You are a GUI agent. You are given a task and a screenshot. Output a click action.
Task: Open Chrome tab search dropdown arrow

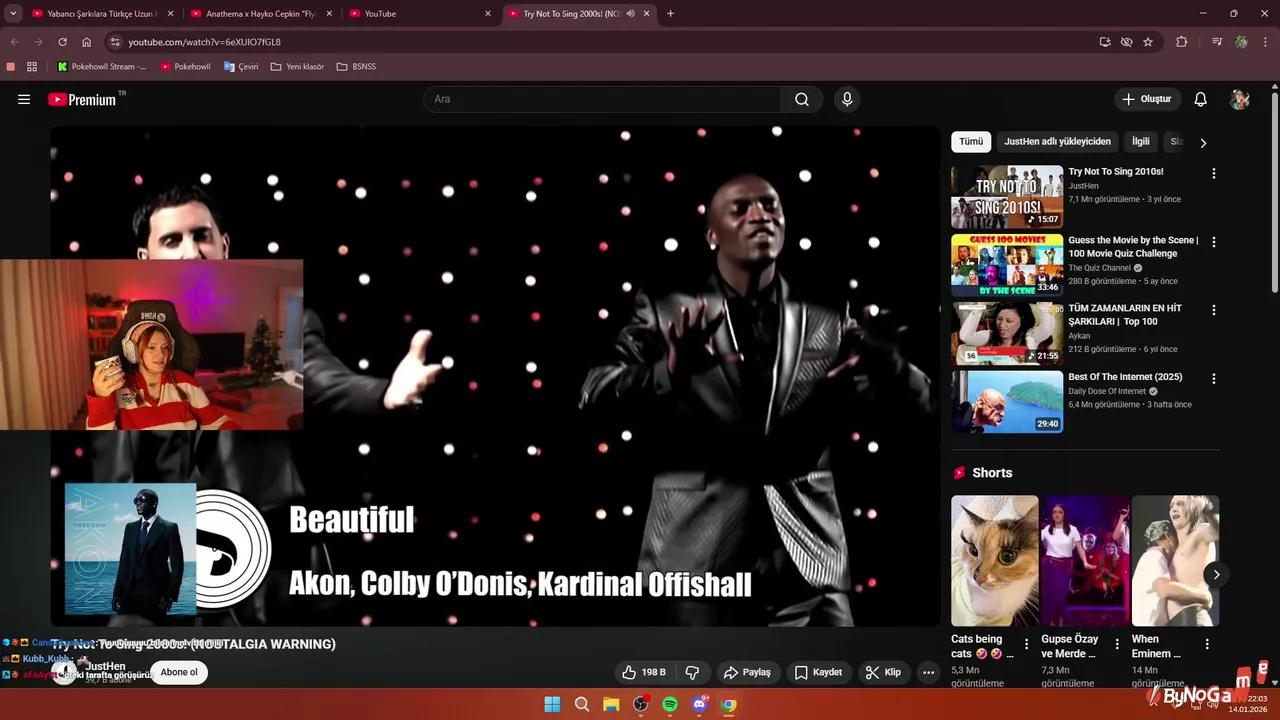coord(13,14)
